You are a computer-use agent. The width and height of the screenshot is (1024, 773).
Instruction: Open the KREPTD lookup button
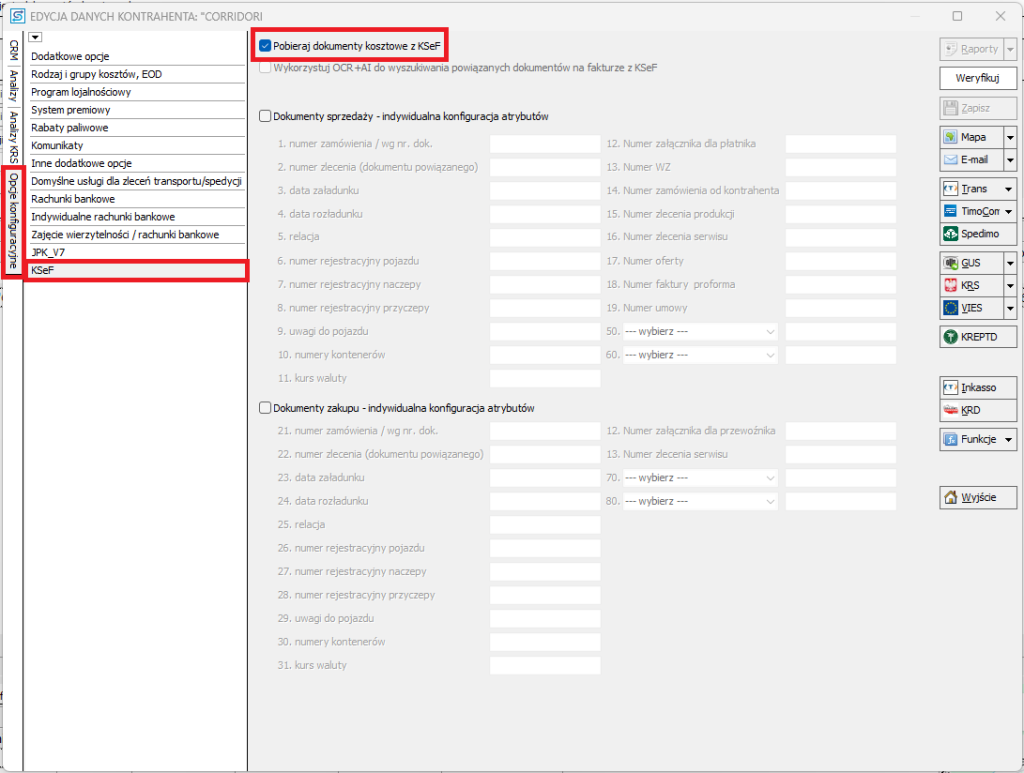point(978,338)
